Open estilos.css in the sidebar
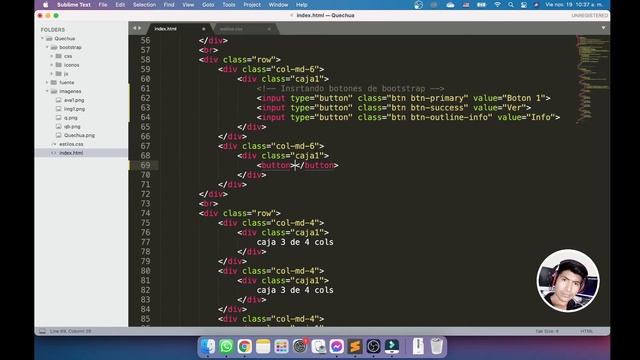This screenshot has width=640, height=360. (x=71, y=144)
